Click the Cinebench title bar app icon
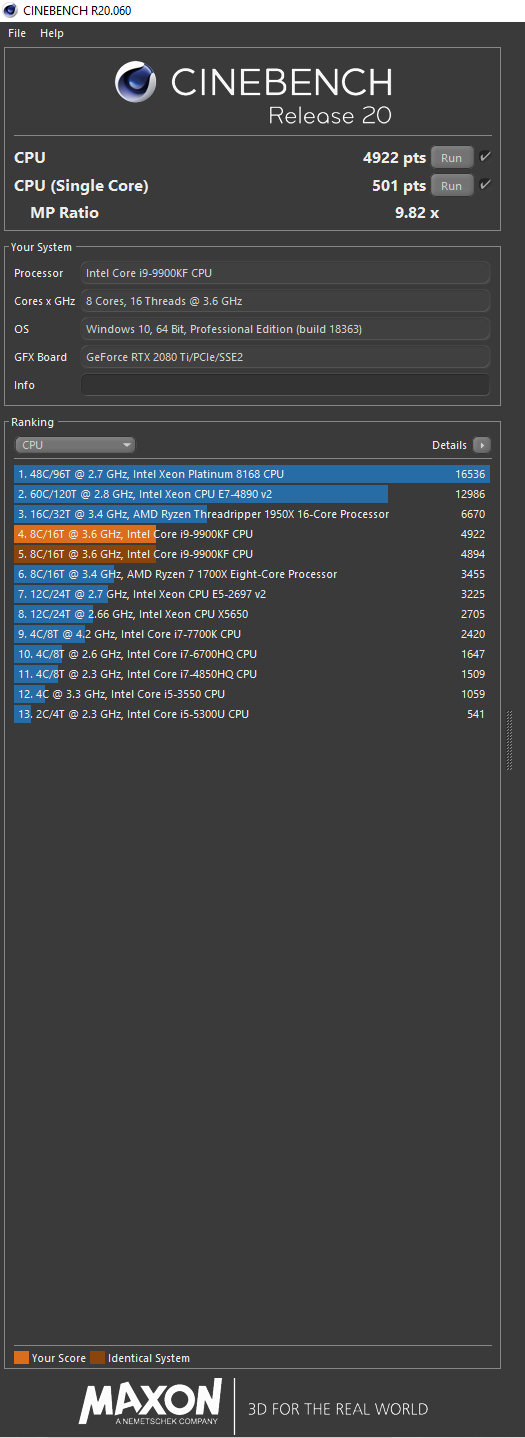This screenshot has height=1438, width=525. coord(11,10)
